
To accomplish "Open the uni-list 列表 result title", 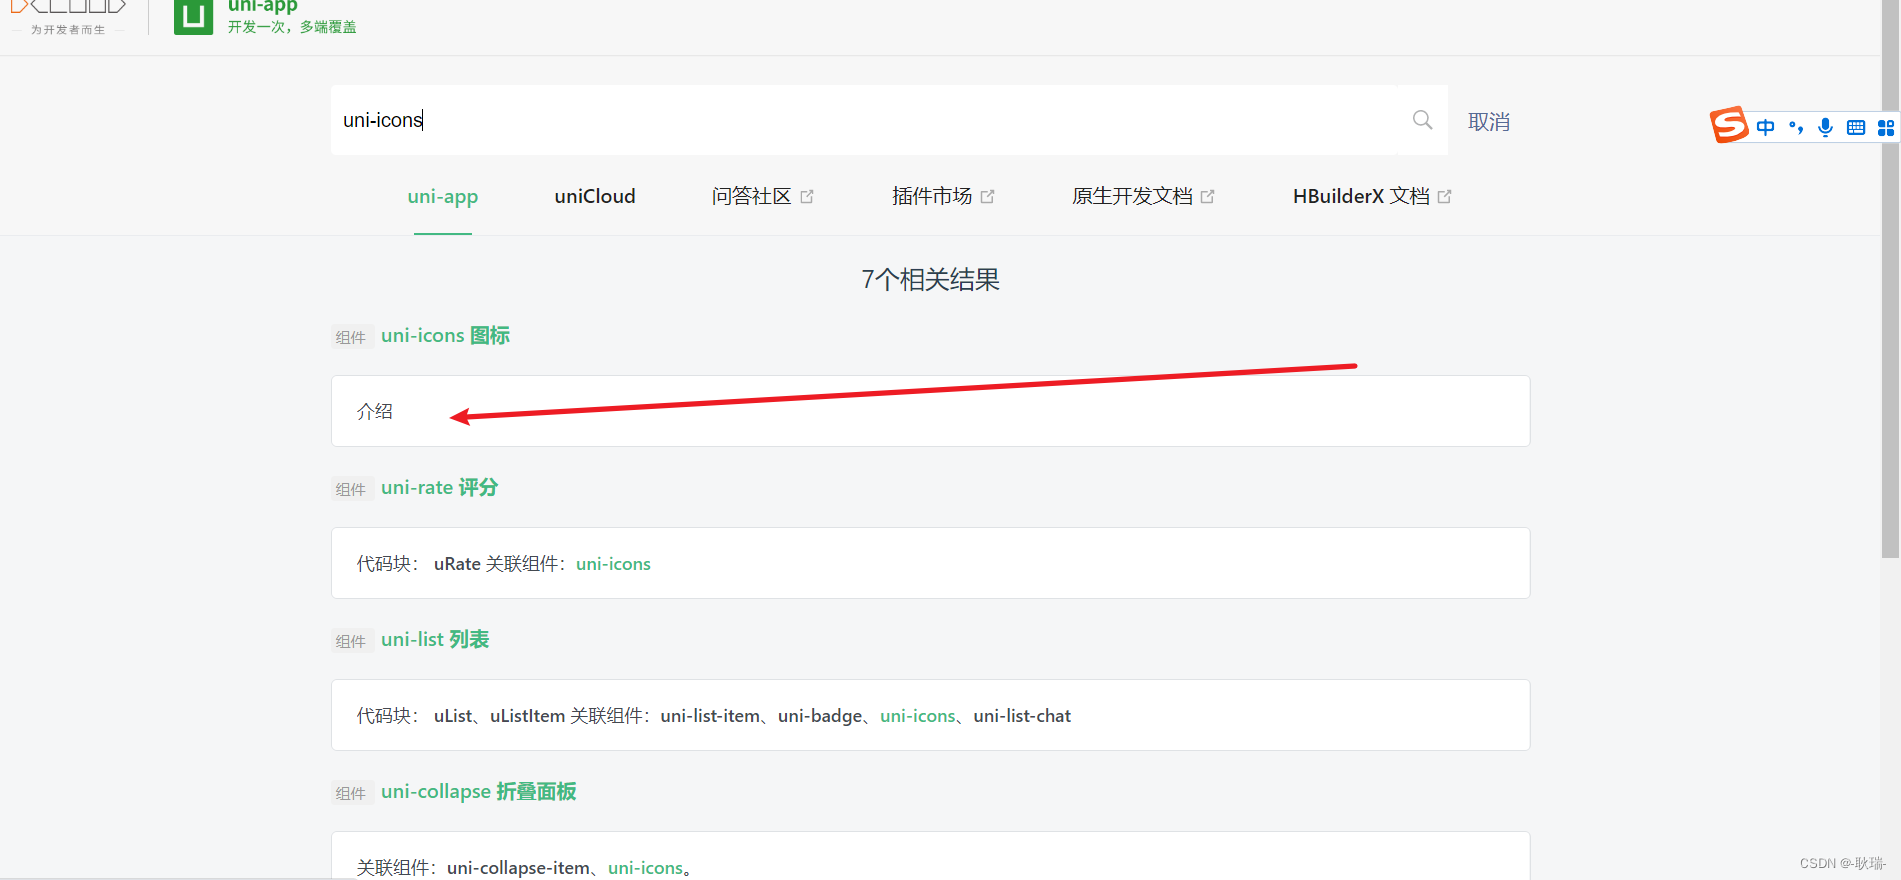I will click(435, 640).
